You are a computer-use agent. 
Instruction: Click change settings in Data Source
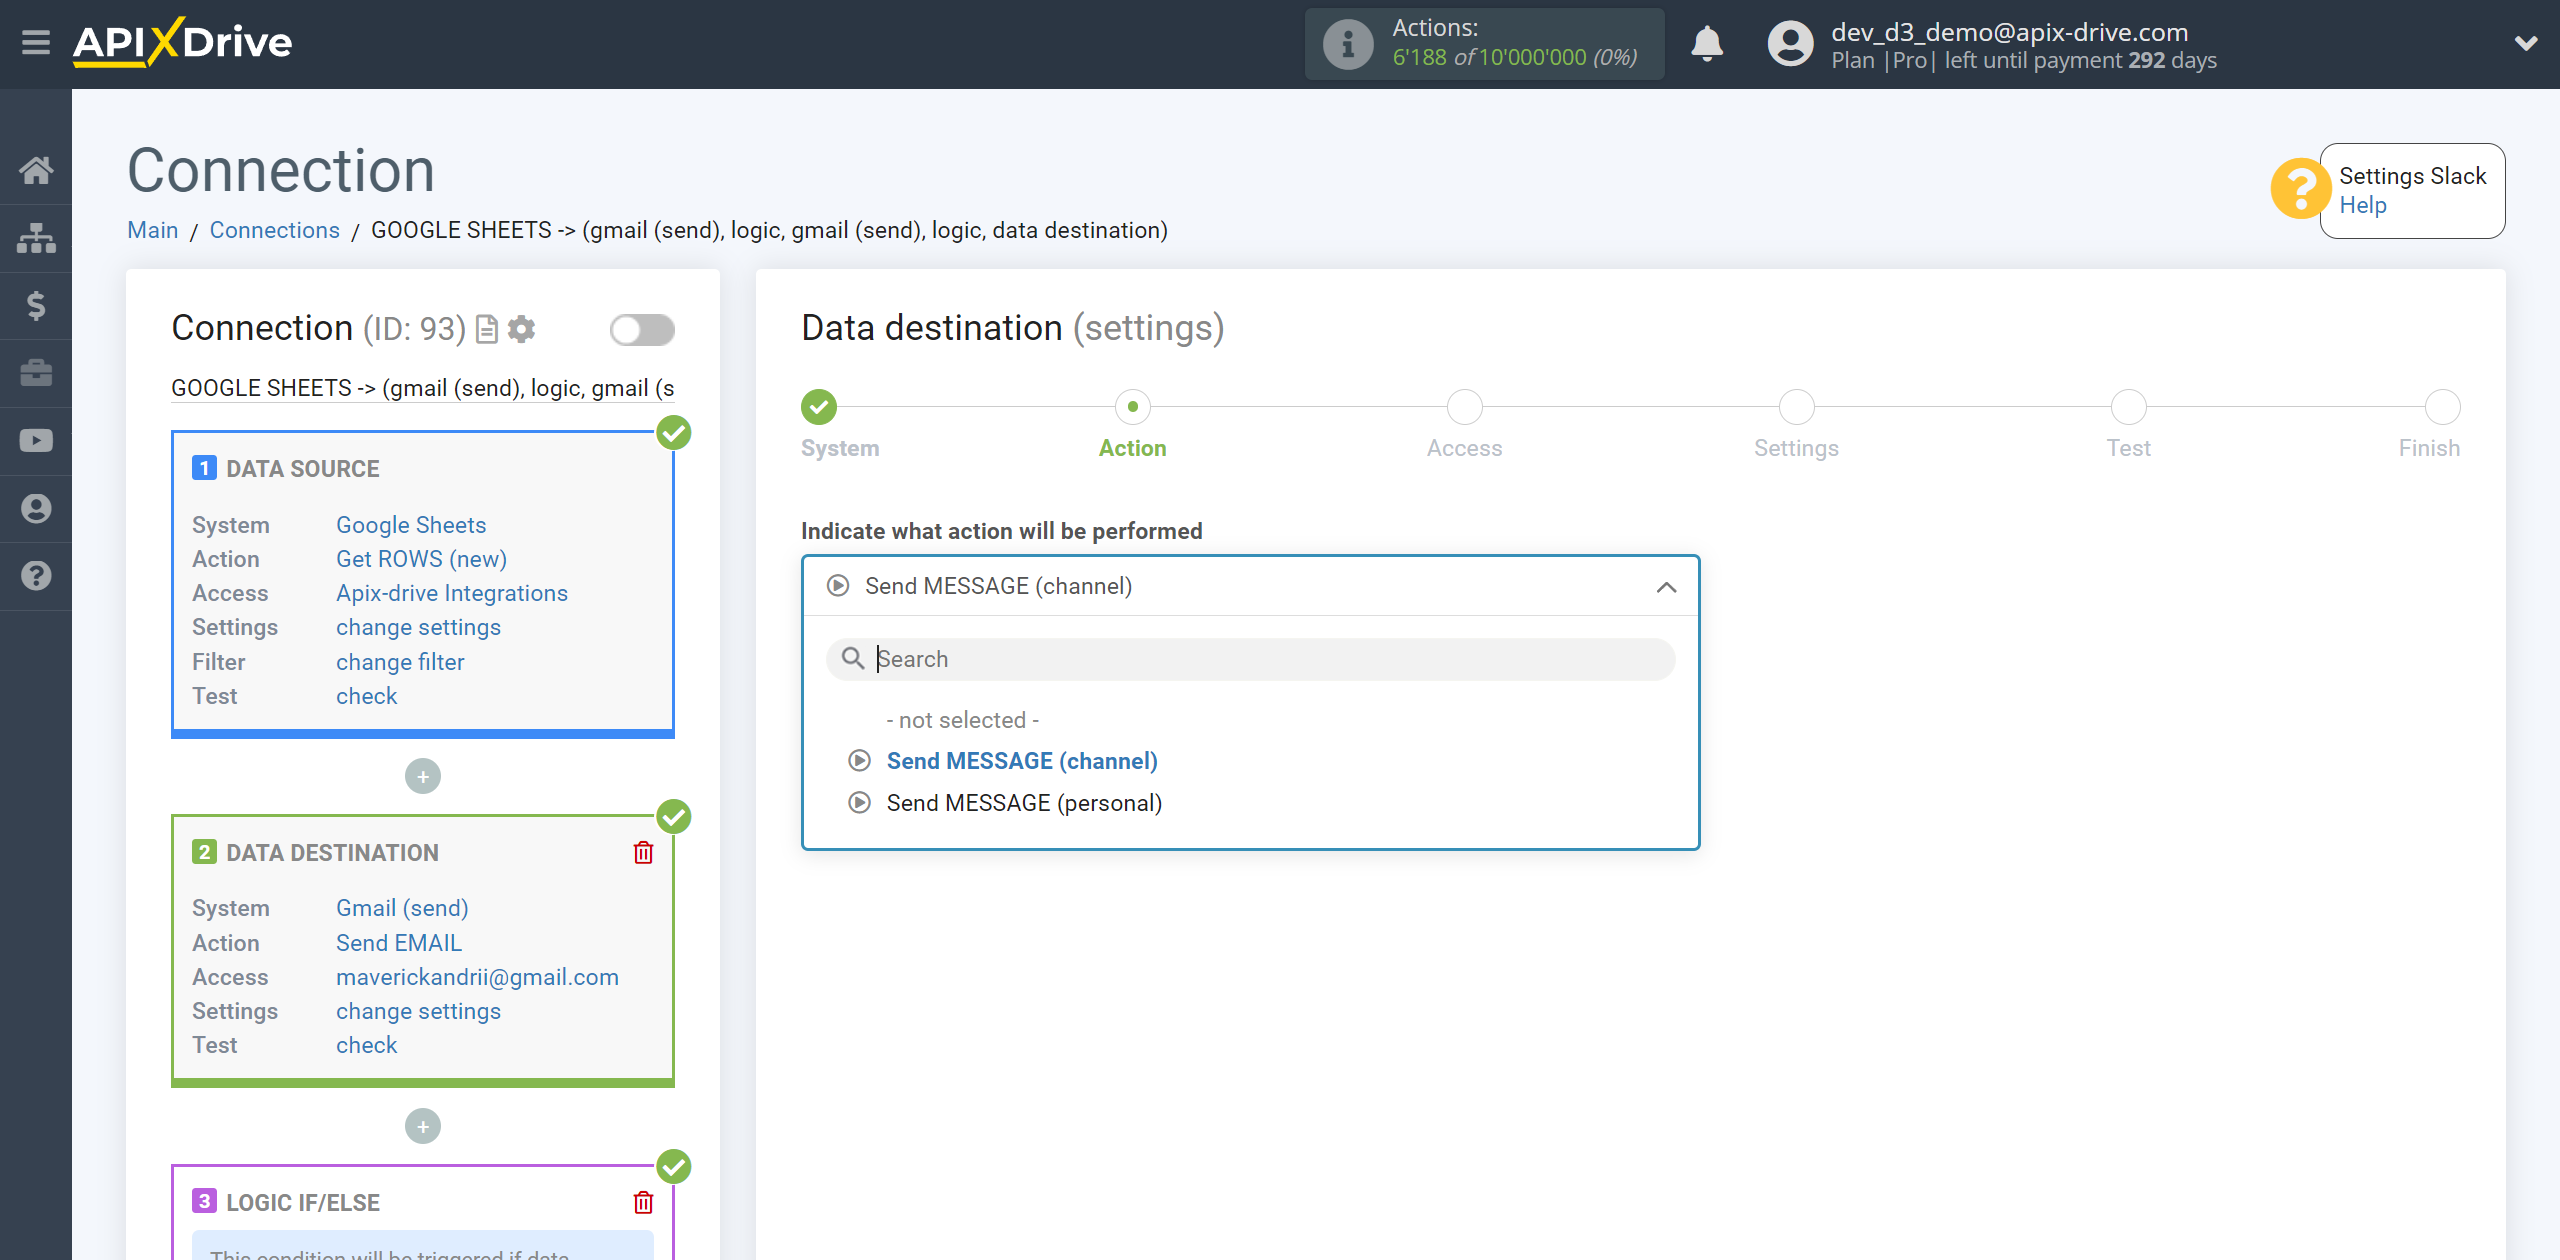[x=418, y=627]
